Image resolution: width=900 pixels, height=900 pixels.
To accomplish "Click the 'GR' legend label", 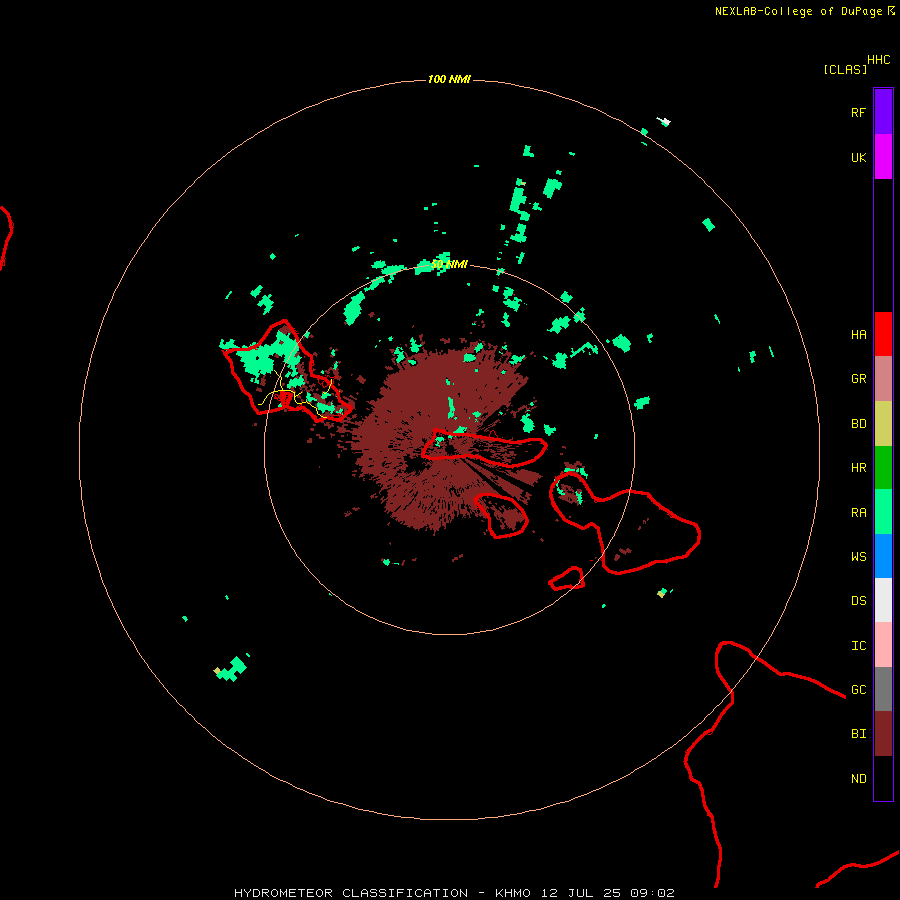I will (x=858, y=379).
